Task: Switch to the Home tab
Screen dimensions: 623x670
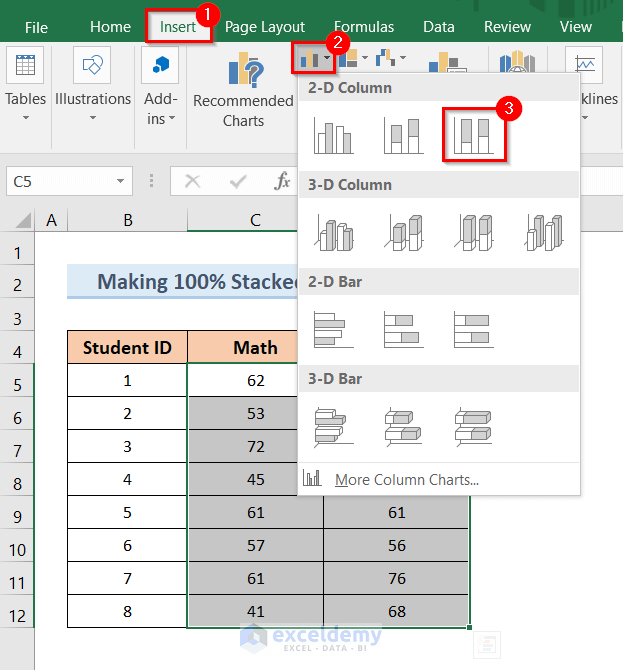Action: click(110, 27)
